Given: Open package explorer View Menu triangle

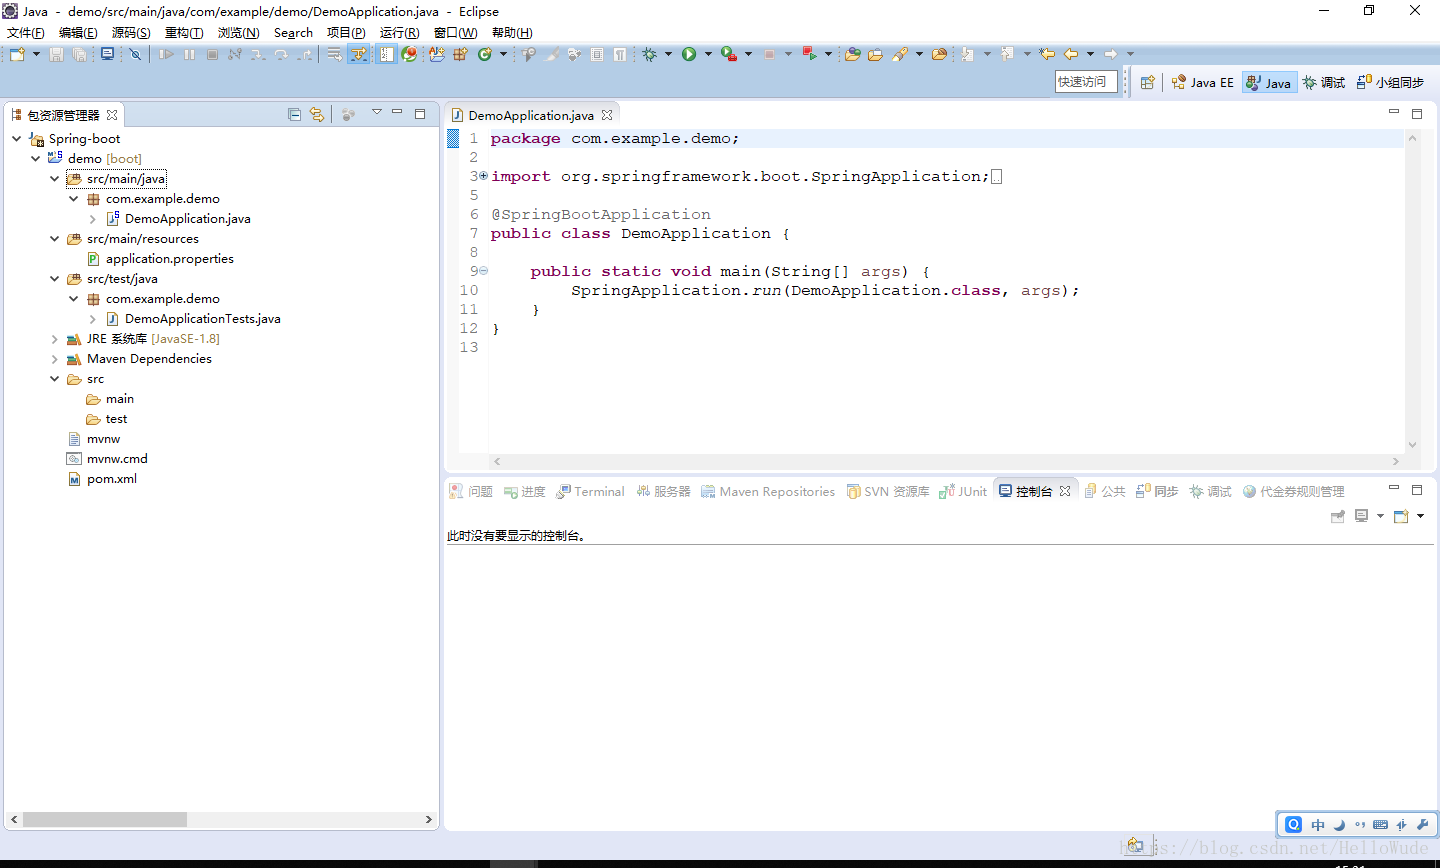Looking at the screenshot, I should 377,112.
